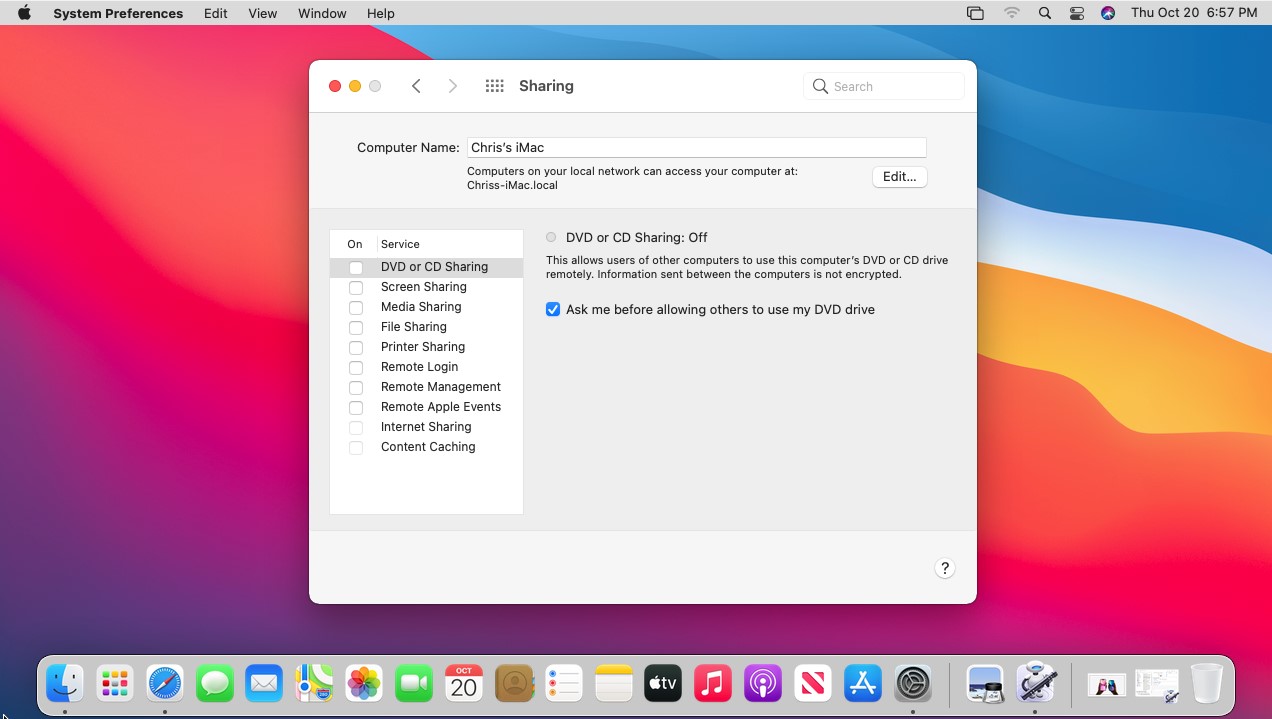Open Maps app in the Dock
Viewport: 1272px width, 719px height.
[314, 684]
